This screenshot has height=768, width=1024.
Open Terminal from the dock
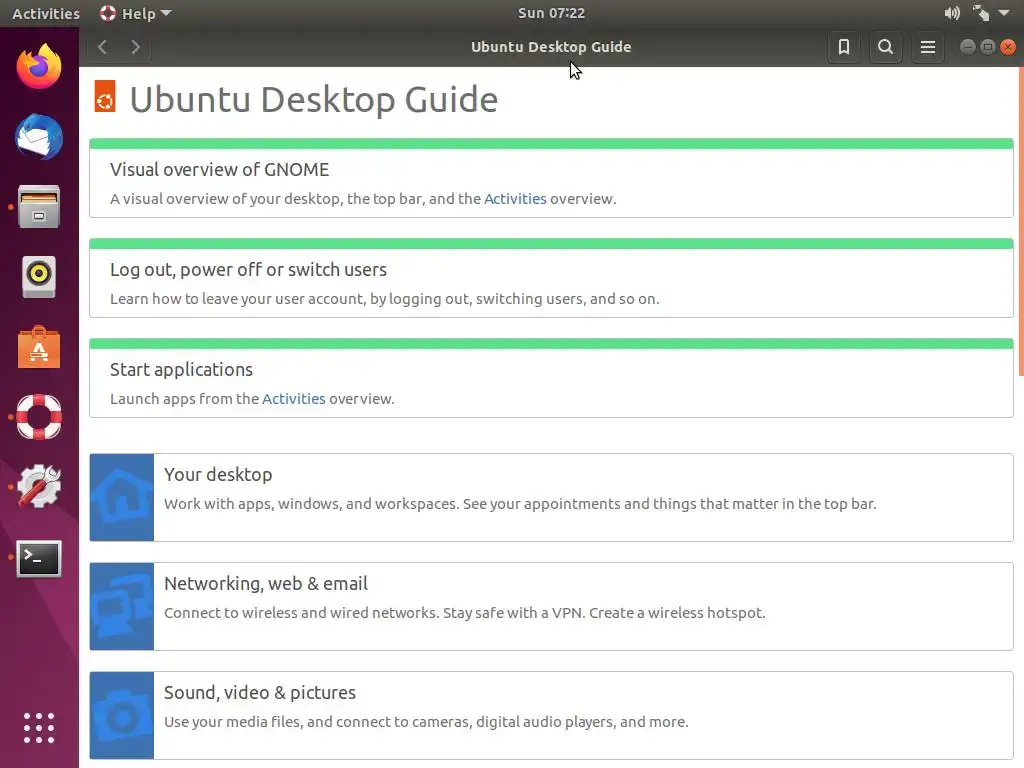[x=39, y=558]
